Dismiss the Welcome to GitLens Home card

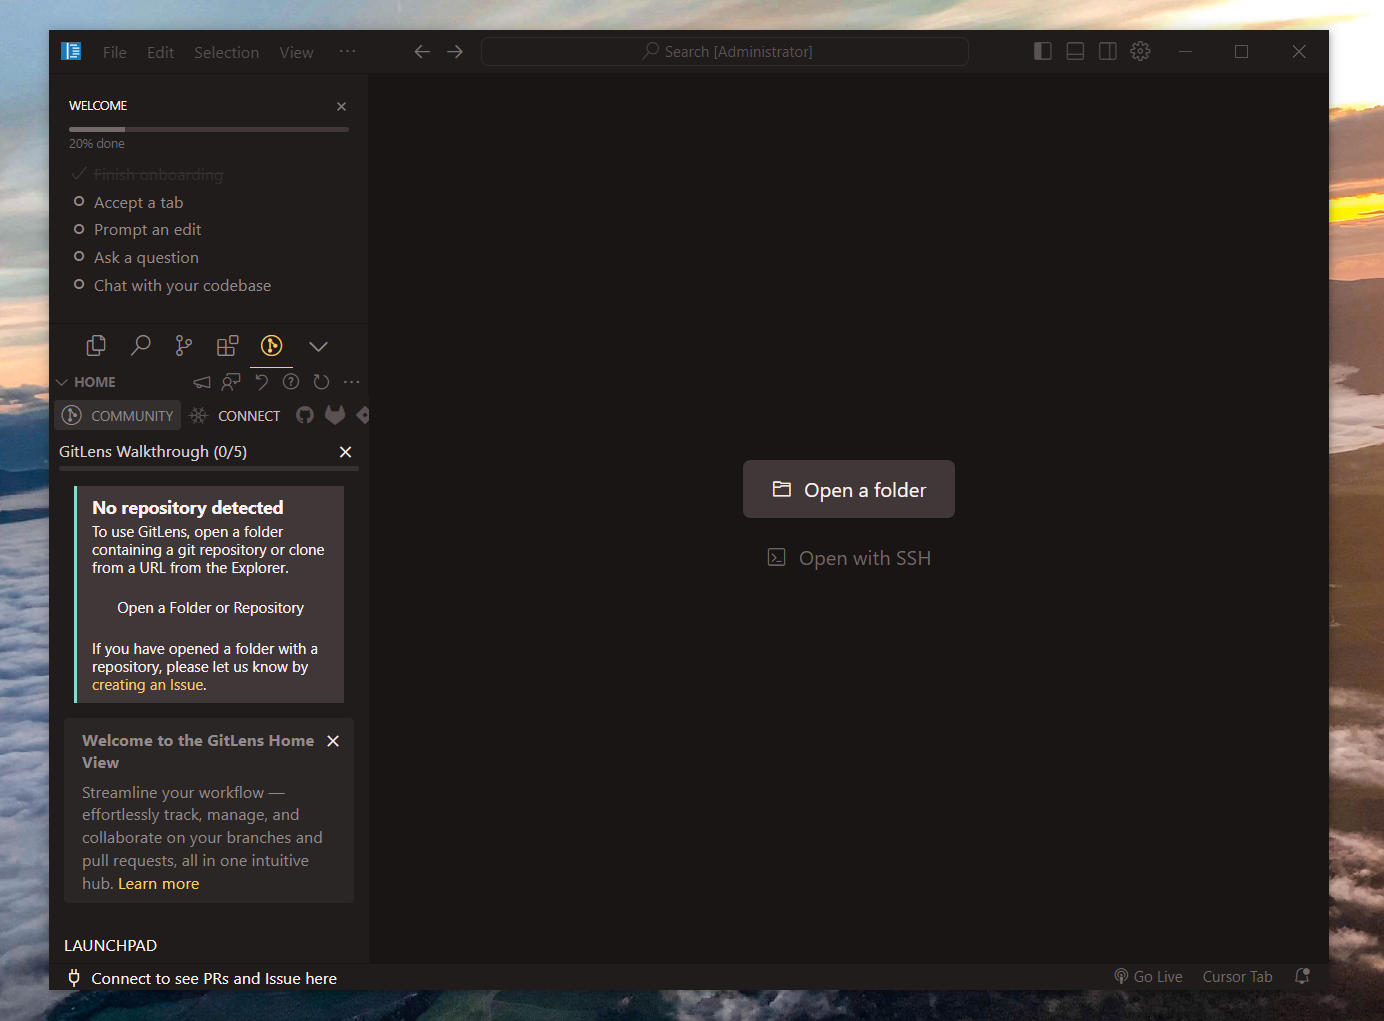click(x=333, y=741)
